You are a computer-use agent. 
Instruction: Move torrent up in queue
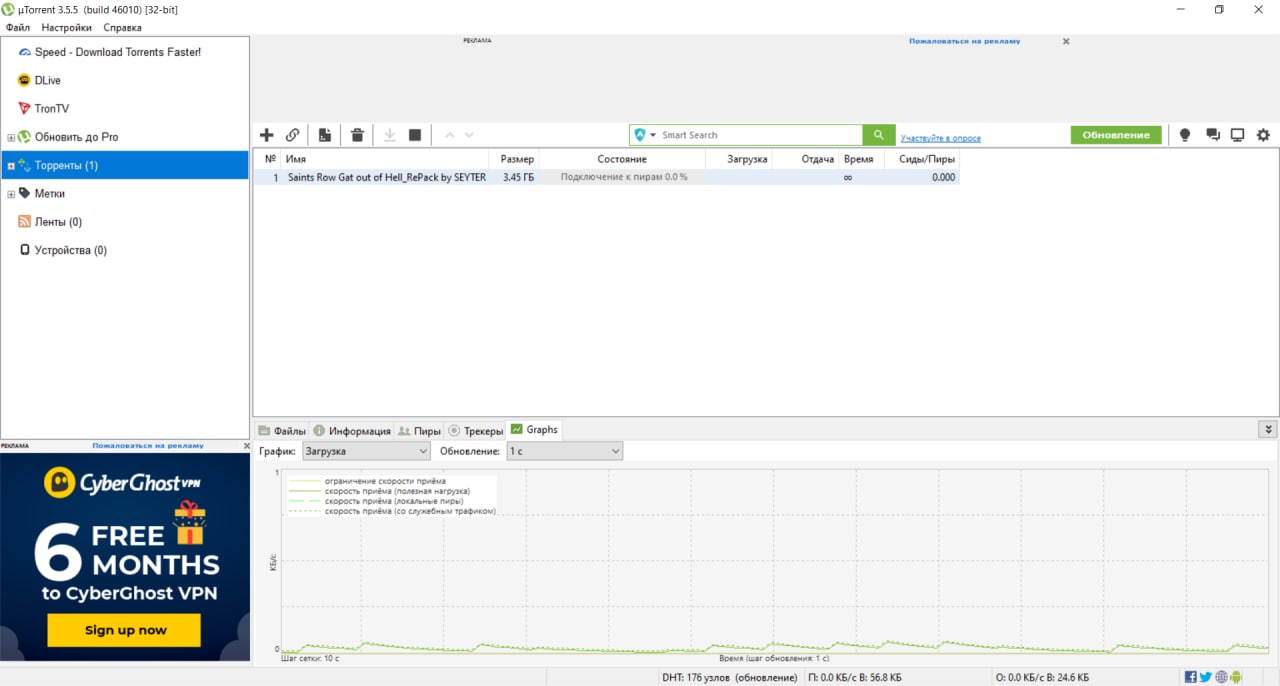pos(449,135)
